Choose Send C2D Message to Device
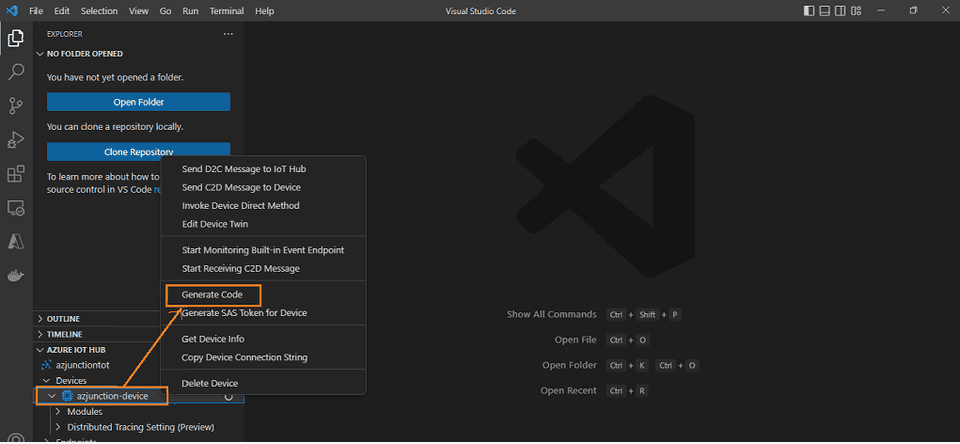The height and width of the screenshot is (444, 960). pyautogui.click(x=263, y=187)
